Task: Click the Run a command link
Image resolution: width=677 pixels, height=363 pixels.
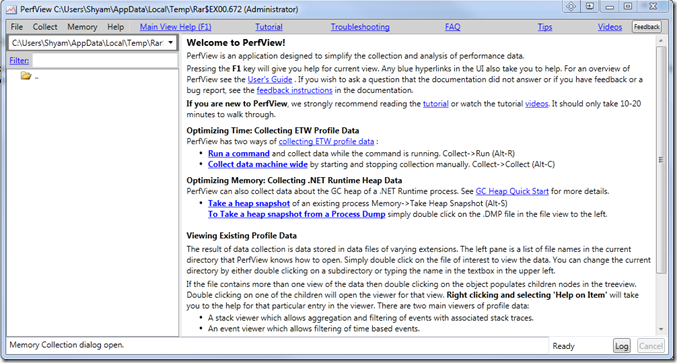Action: coord(238,153)
